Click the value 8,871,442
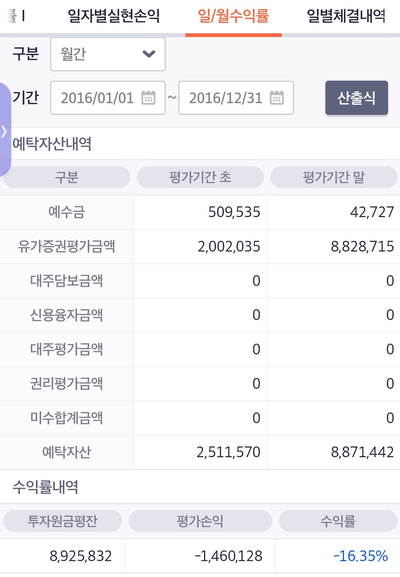This screenshot has width=400, height=577. click(x=362, y=452)
